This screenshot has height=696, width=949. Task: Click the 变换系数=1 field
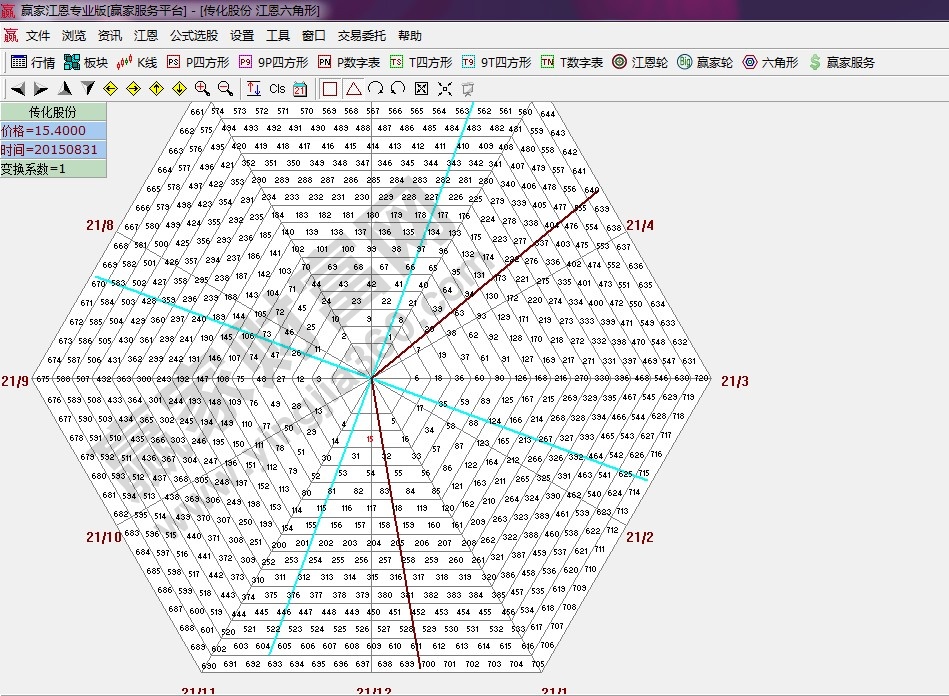tap(53, 169)
